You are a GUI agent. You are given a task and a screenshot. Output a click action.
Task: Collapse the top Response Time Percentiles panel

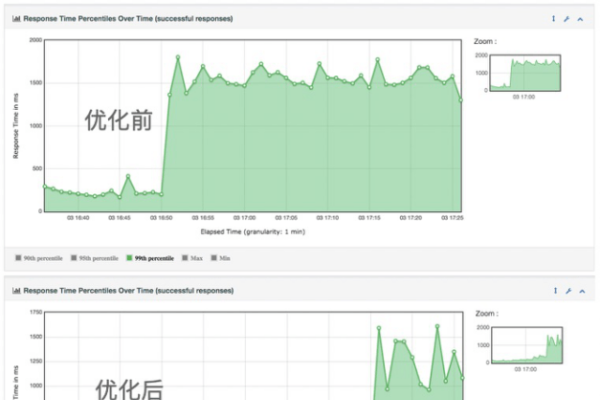[x=580, y=18]
